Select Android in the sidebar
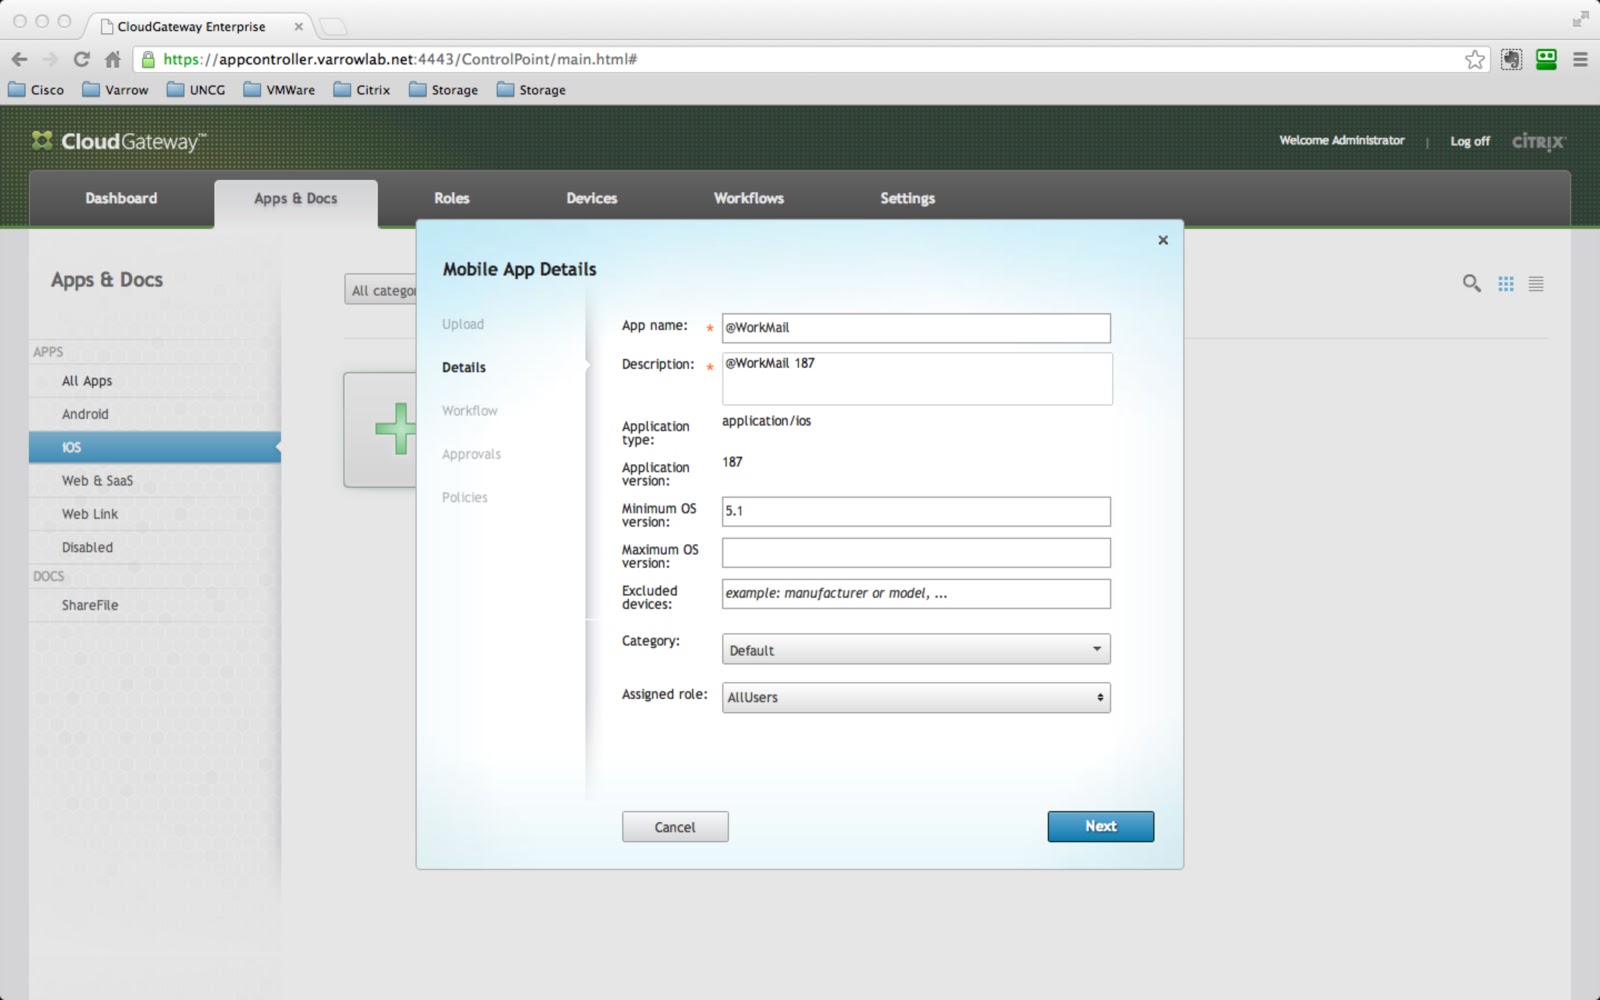 (x=155, y=414)
